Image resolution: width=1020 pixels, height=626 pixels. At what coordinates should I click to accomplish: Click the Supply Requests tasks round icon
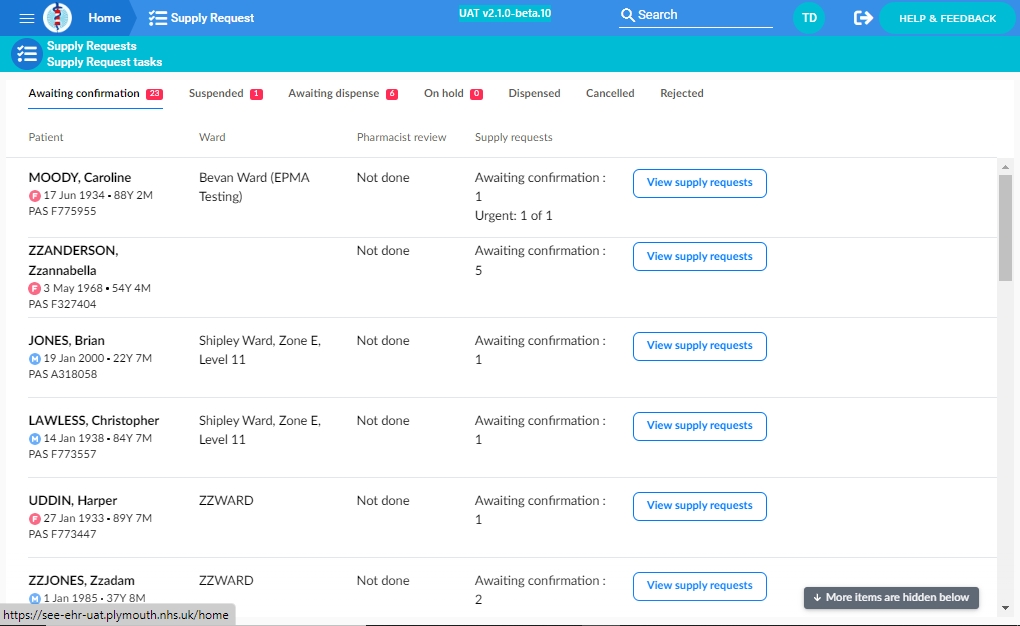click(x=27, y=55)
